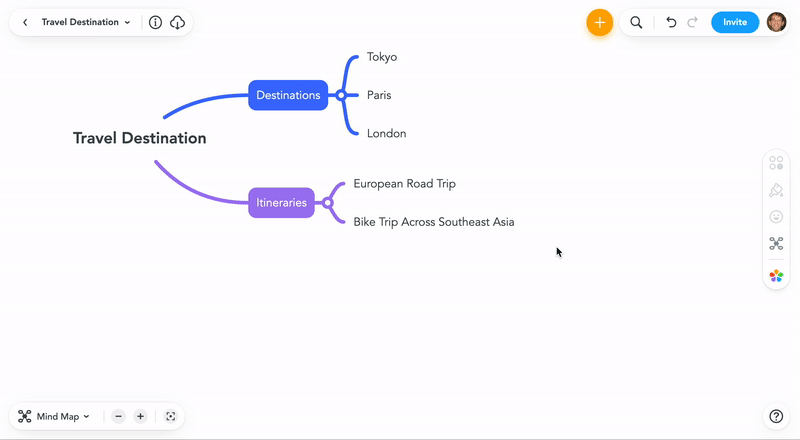800x440 pixels.
Task: Click the orange add plus button
Action: (x=599, y=22)
